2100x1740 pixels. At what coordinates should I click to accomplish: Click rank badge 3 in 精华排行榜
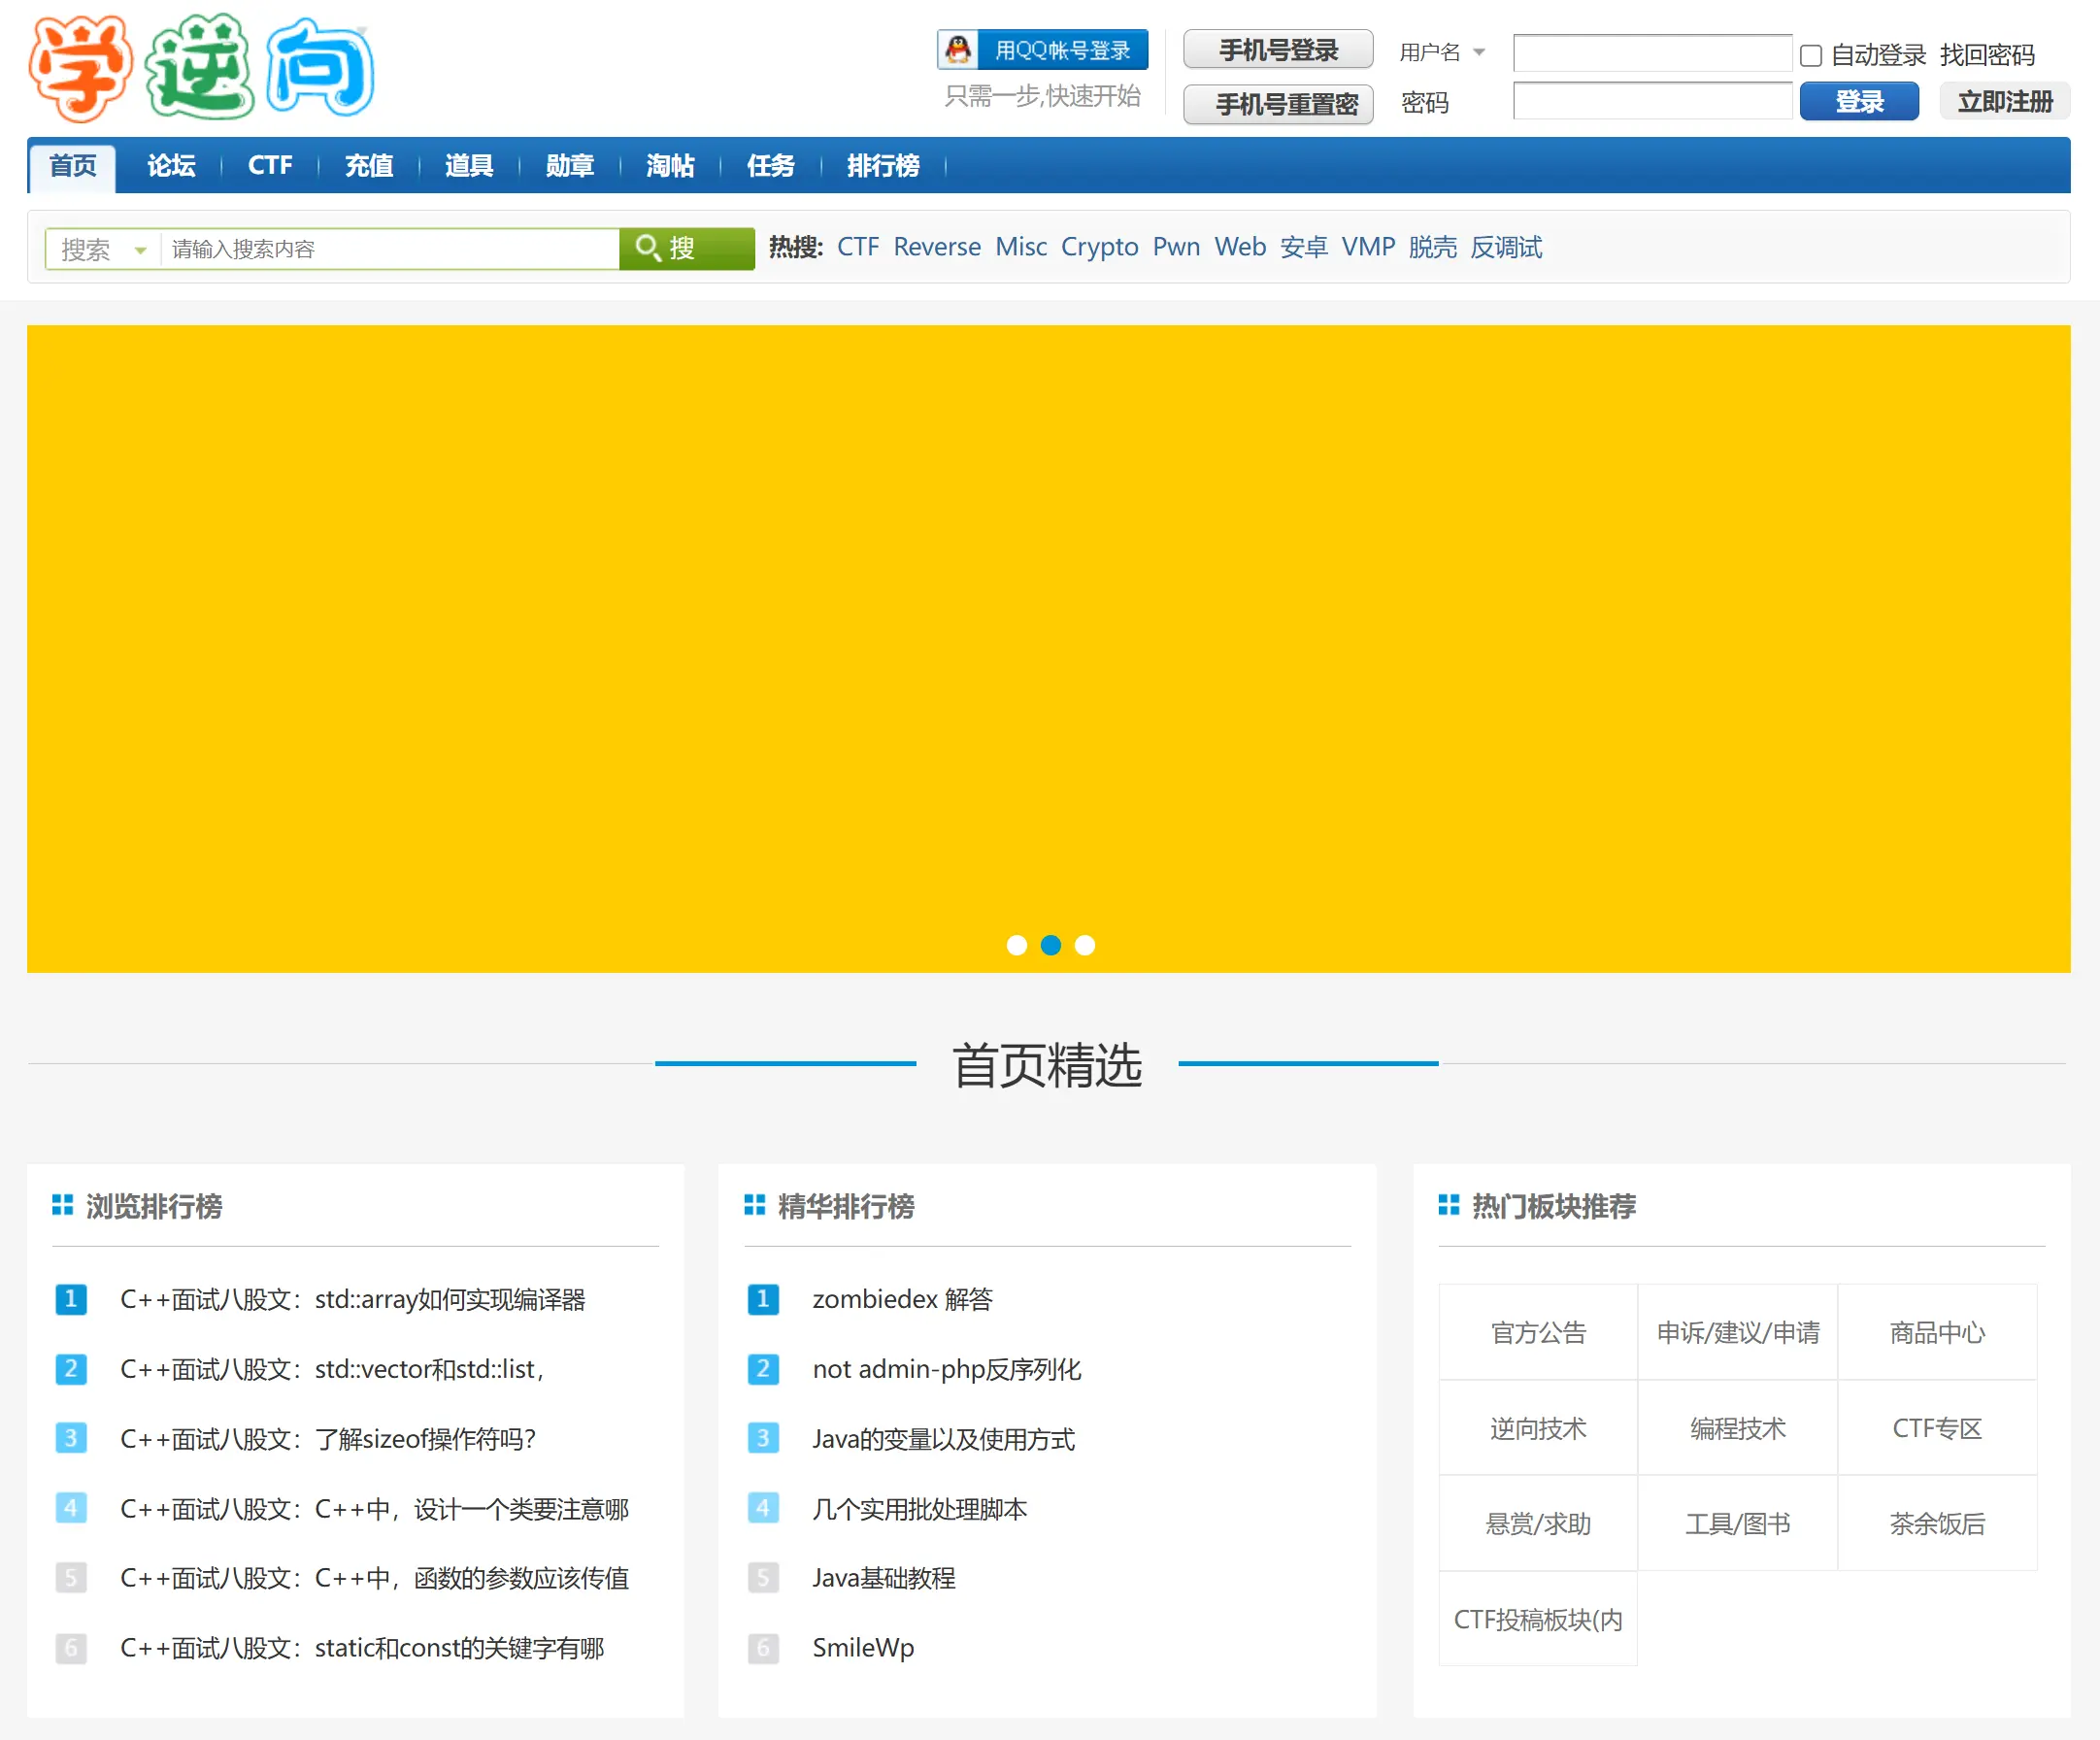pyautogui.click(x=763, y=1439)
